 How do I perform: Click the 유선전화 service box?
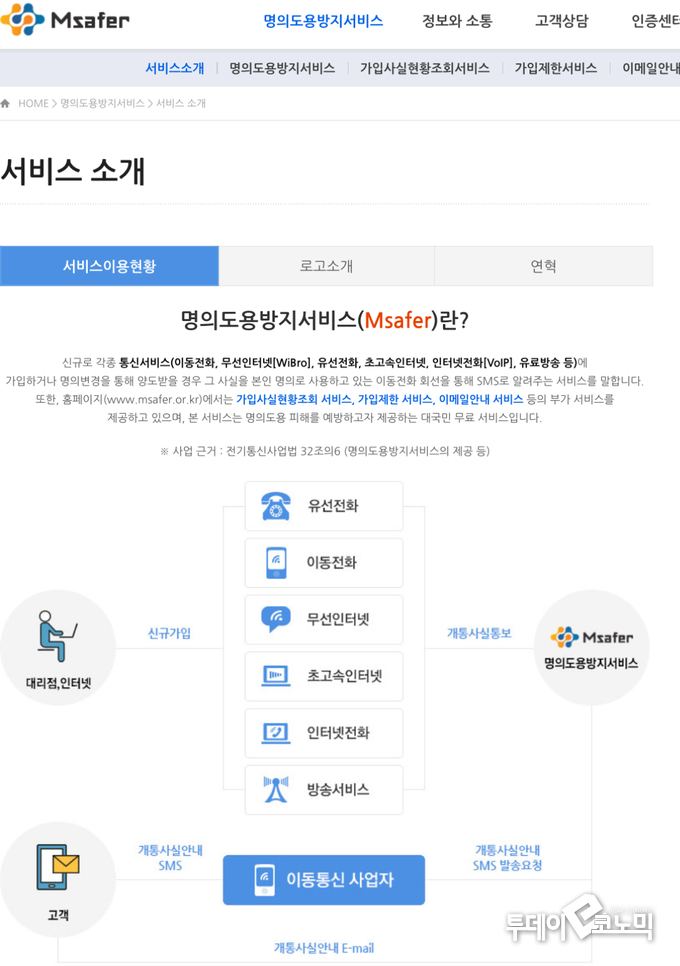pos(324,506)
